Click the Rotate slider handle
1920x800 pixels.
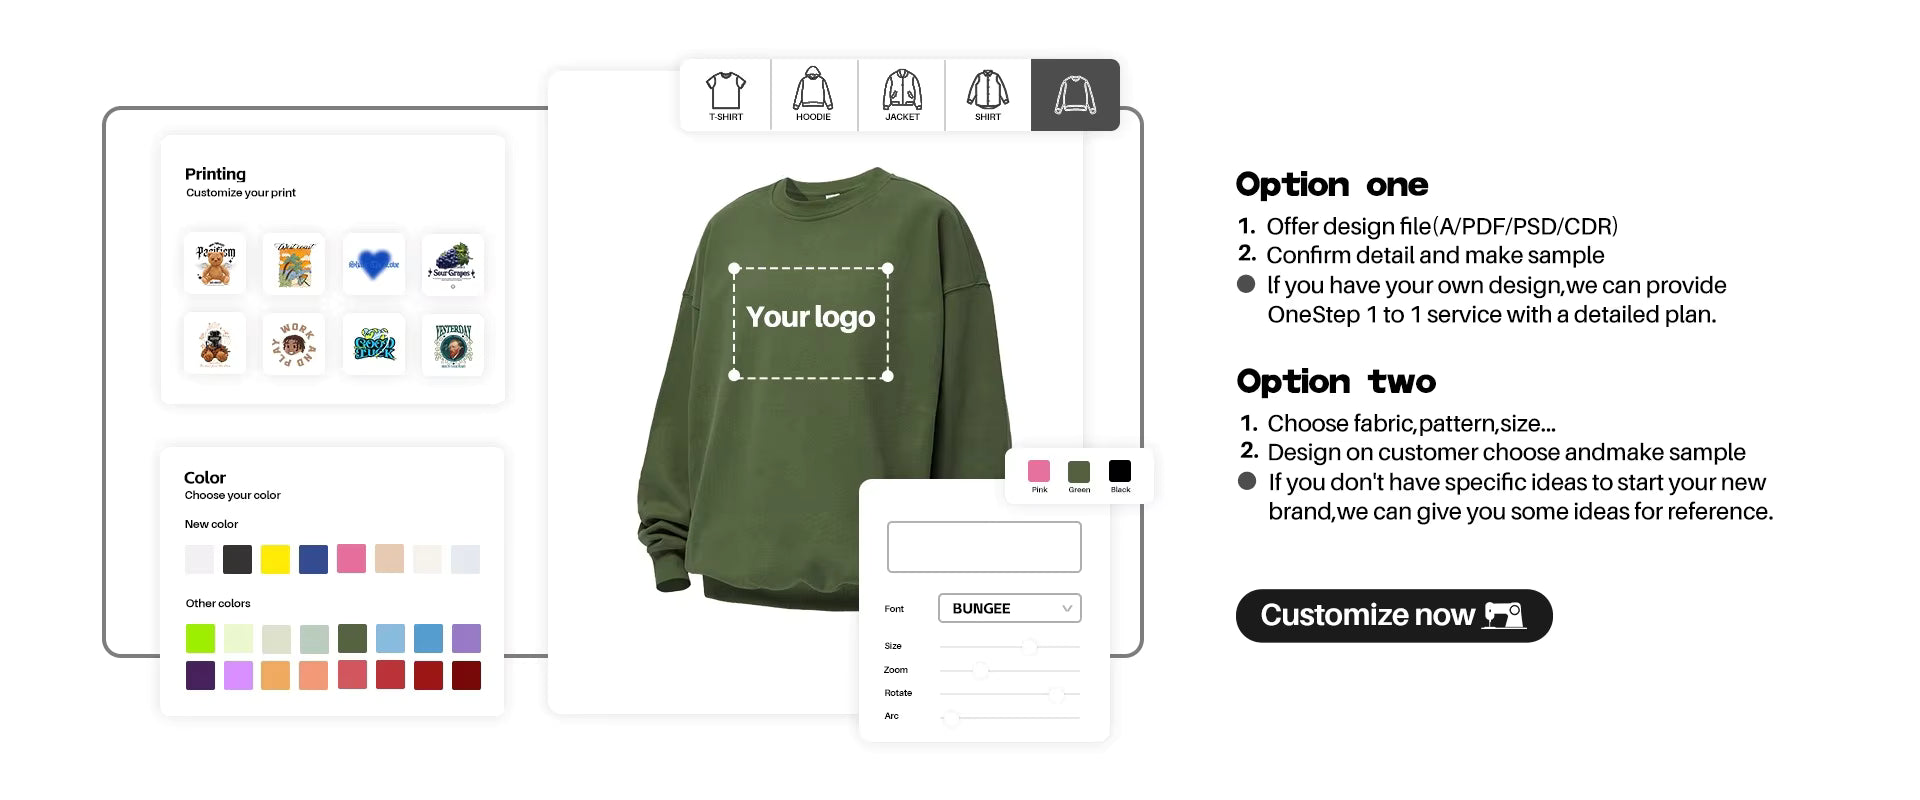[1056, 694]
